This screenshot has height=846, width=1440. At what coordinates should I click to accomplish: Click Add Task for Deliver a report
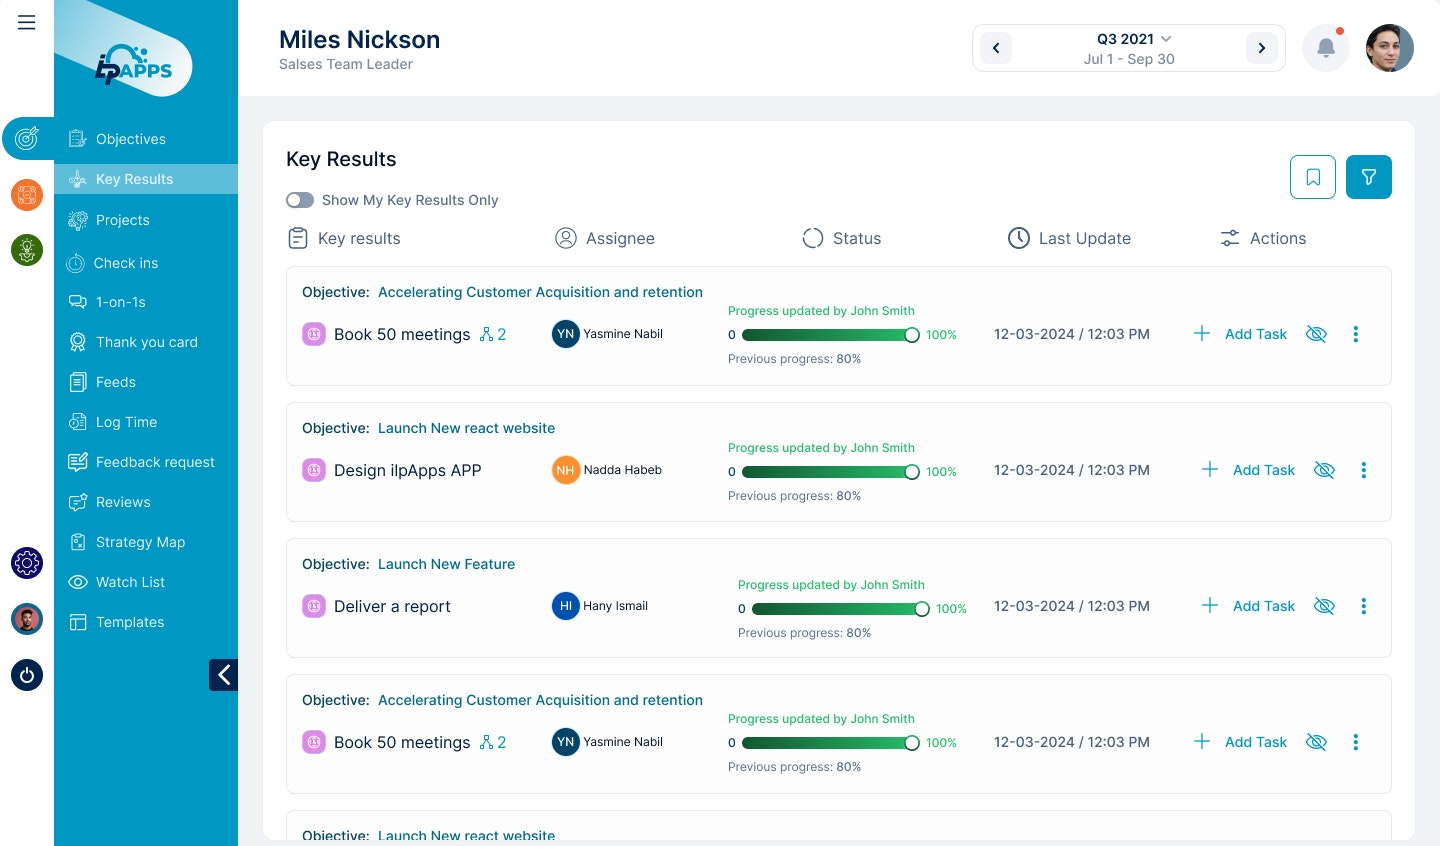(x=1248, y=606)
